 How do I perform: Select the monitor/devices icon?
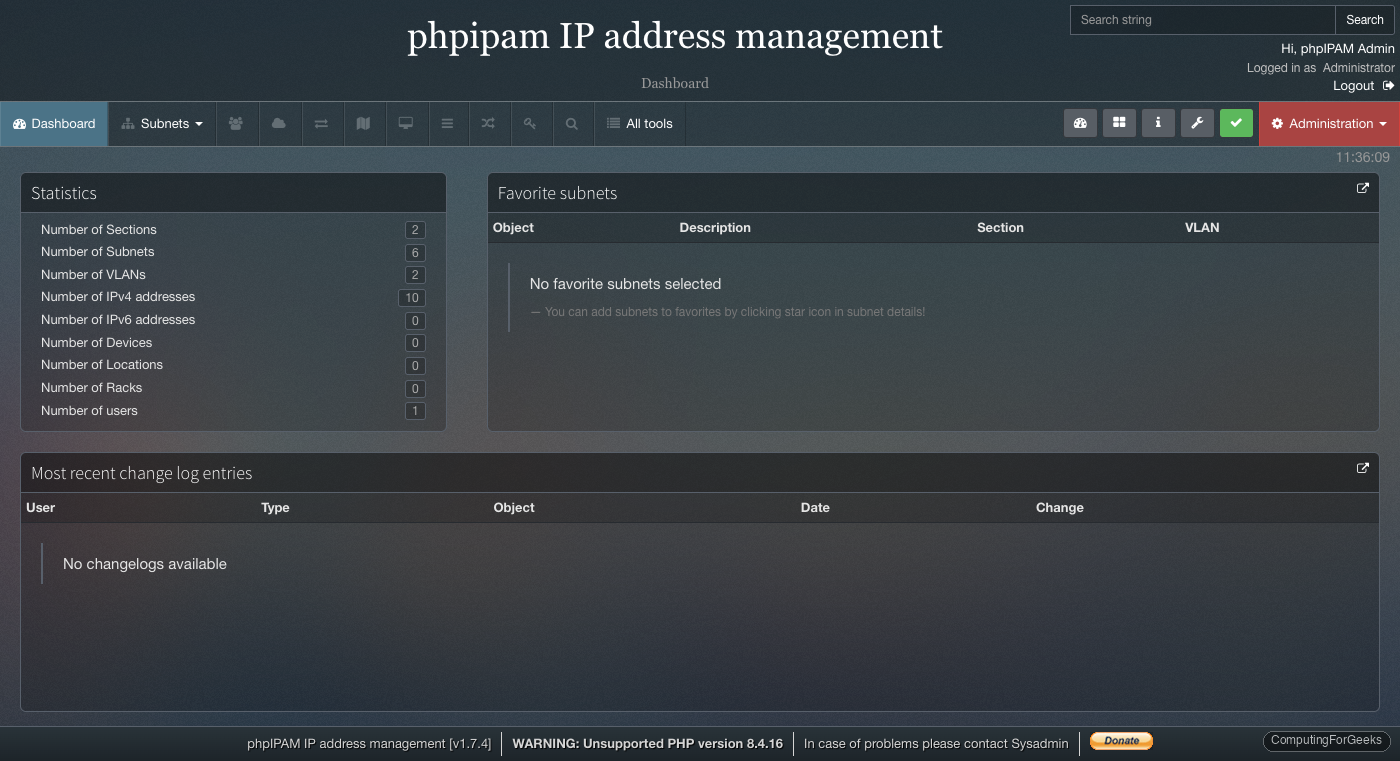(407, 123)
